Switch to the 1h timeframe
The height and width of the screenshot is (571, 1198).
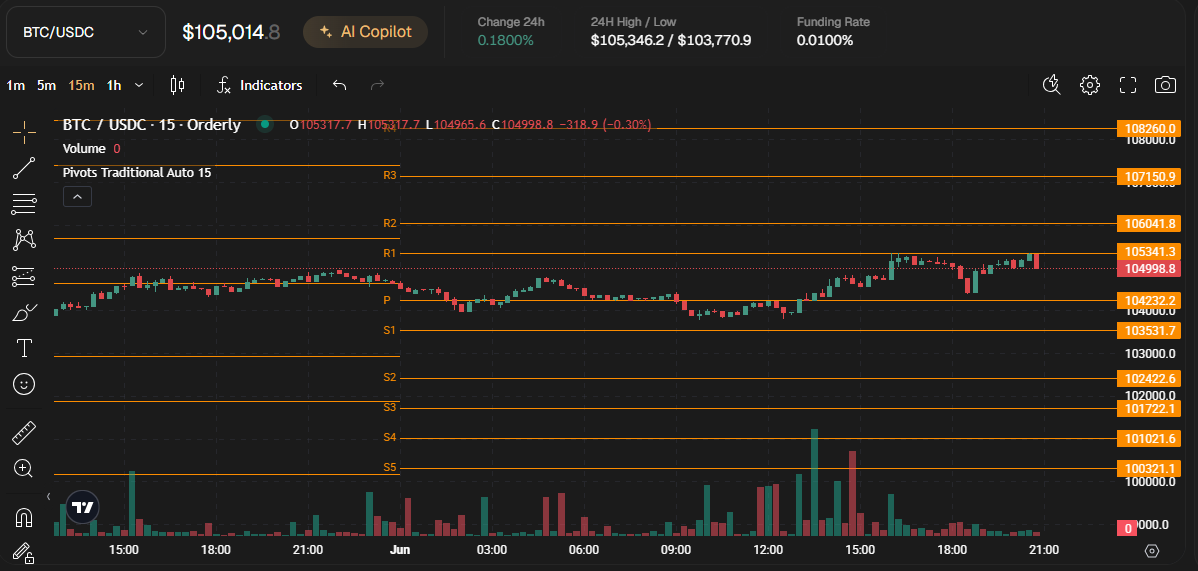pos(114,85)
